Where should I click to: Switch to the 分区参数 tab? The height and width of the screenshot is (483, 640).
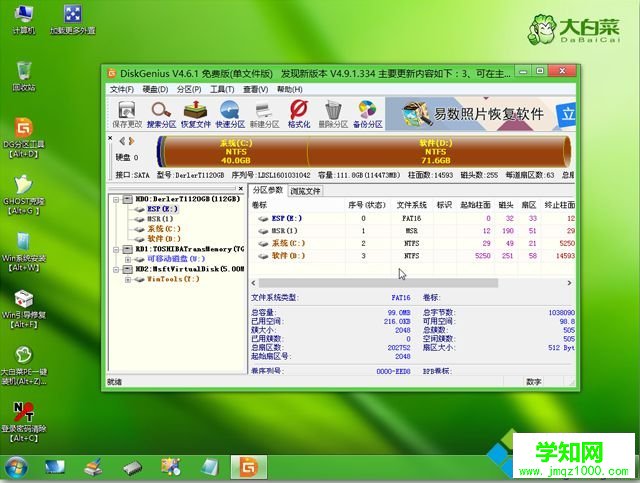click(x=268, y=190)
